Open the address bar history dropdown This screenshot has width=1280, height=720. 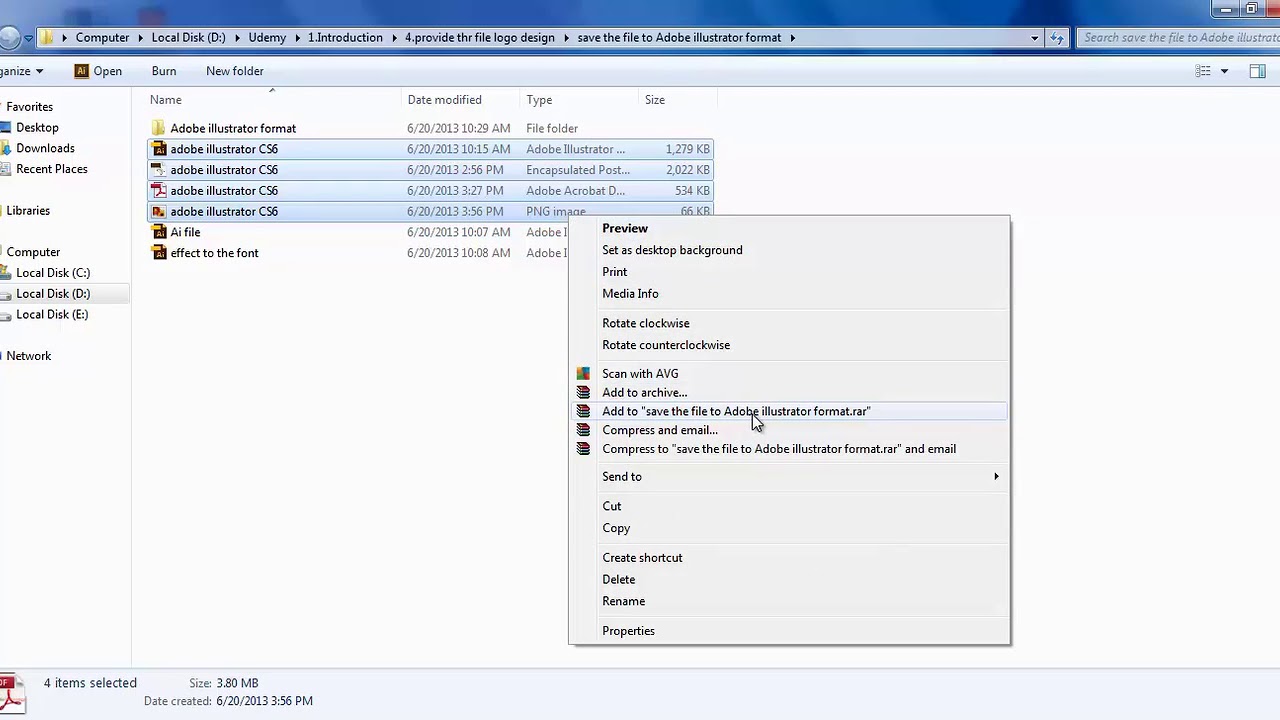click(x=1035, y=38)
